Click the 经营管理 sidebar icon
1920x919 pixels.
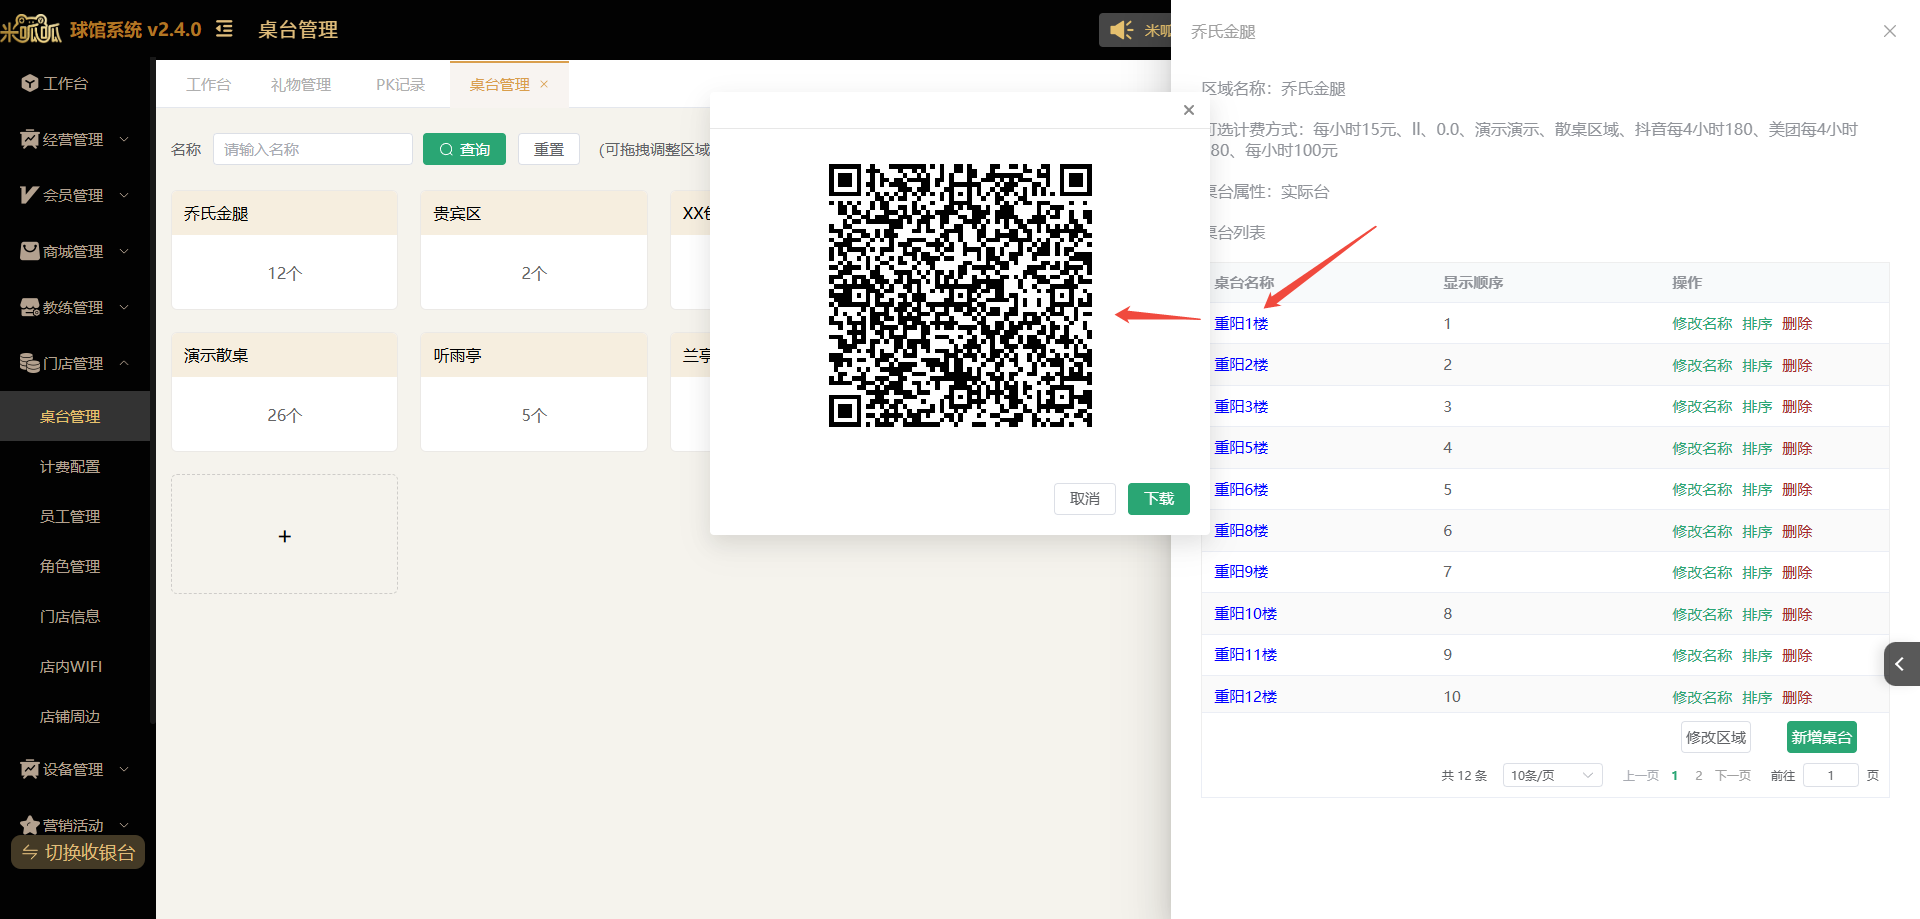pyautogui.click(x=30, y=139)
